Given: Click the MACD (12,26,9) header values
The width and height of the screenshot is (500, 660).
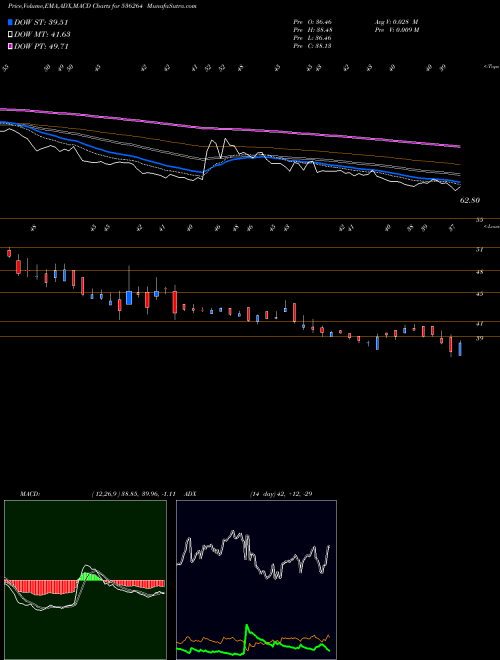Looking at the screenshot, I should (133, 494).
